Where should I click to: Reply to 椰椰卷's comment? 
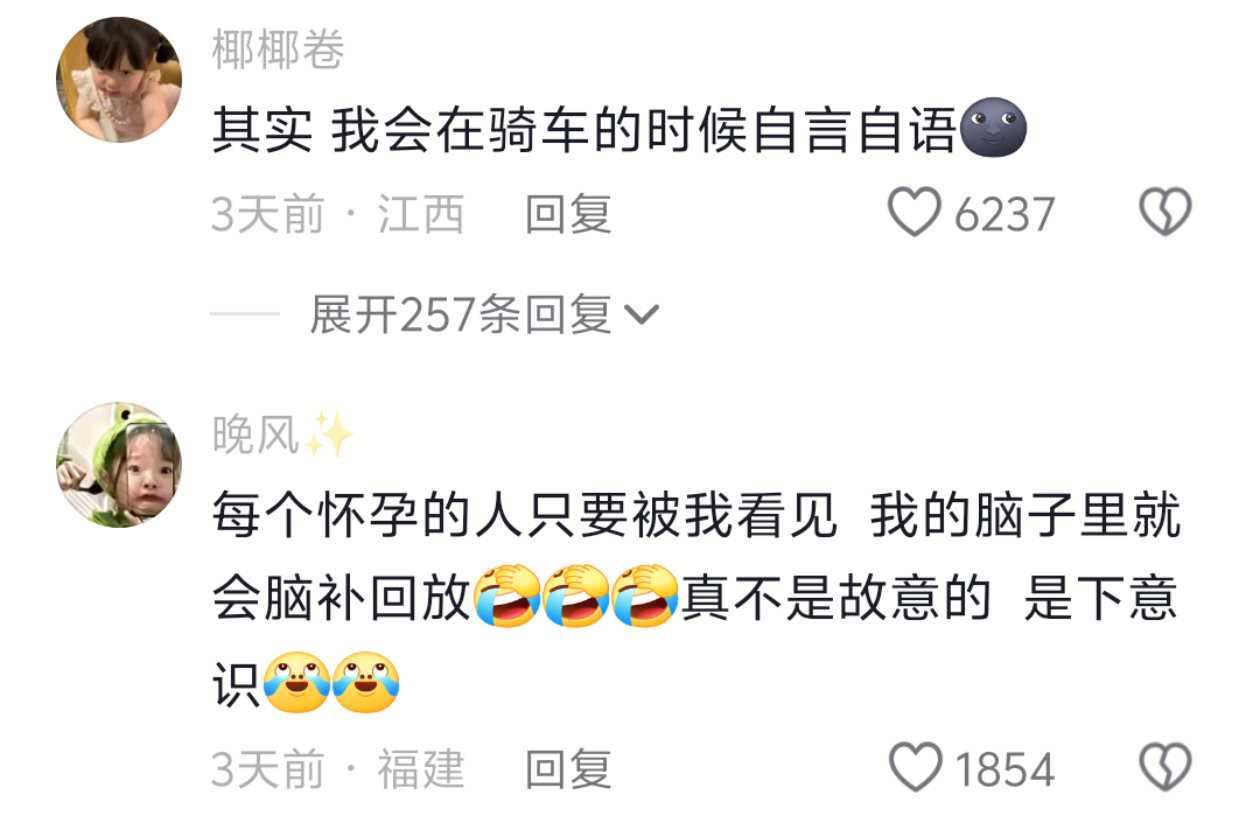click(568, 214)
